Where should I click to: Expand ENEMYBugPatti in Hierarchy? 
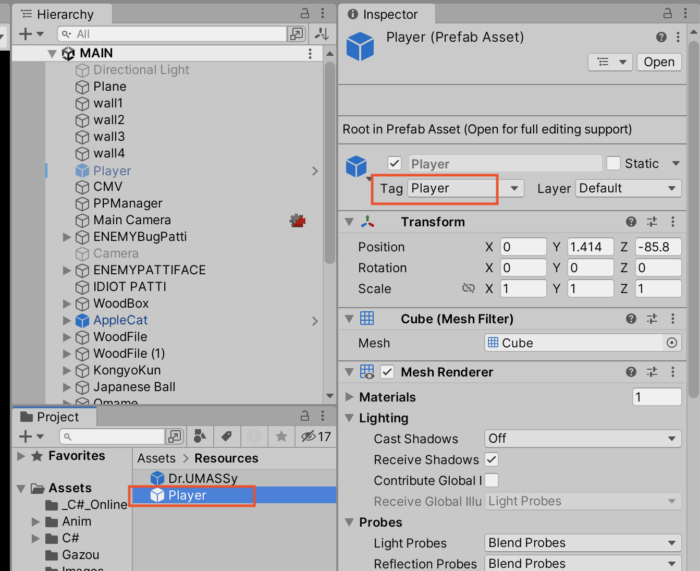67,237
